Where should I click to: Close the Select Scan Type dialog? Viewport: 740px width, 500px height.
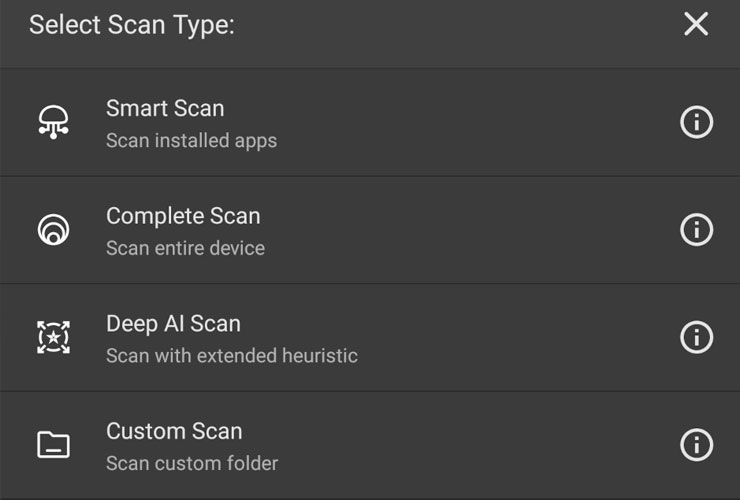click(696, 25)
